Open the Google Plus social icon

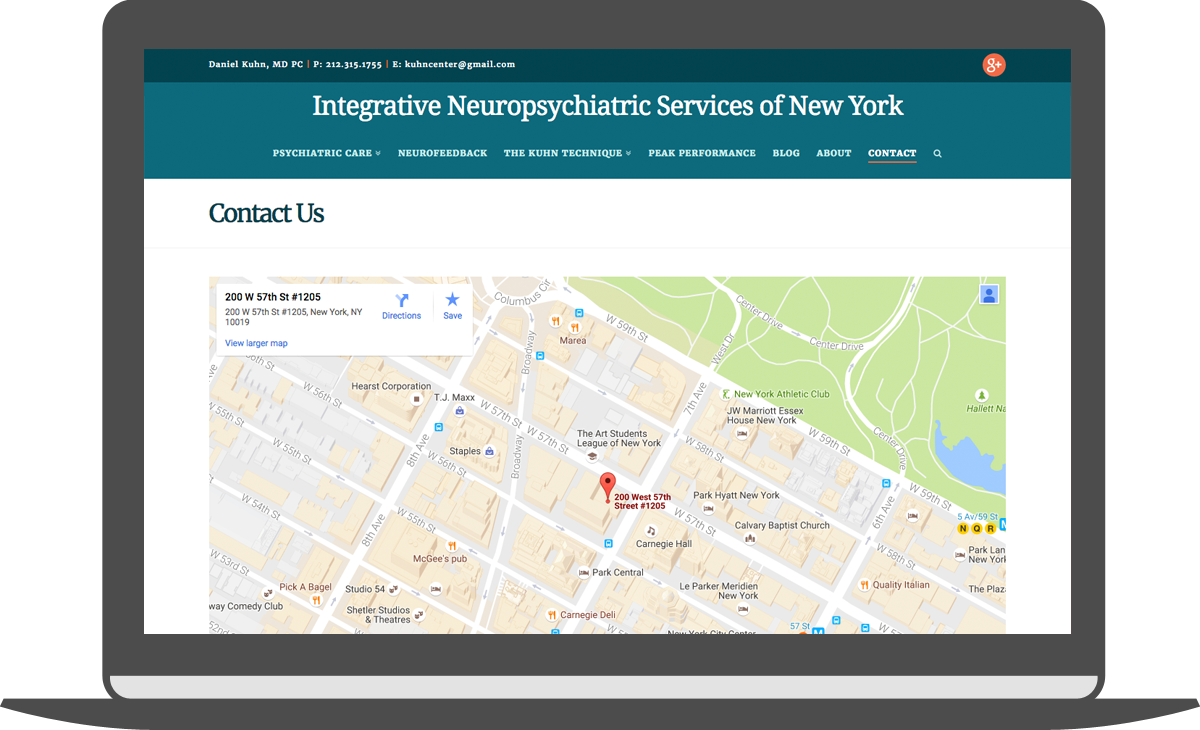(993, 65)
